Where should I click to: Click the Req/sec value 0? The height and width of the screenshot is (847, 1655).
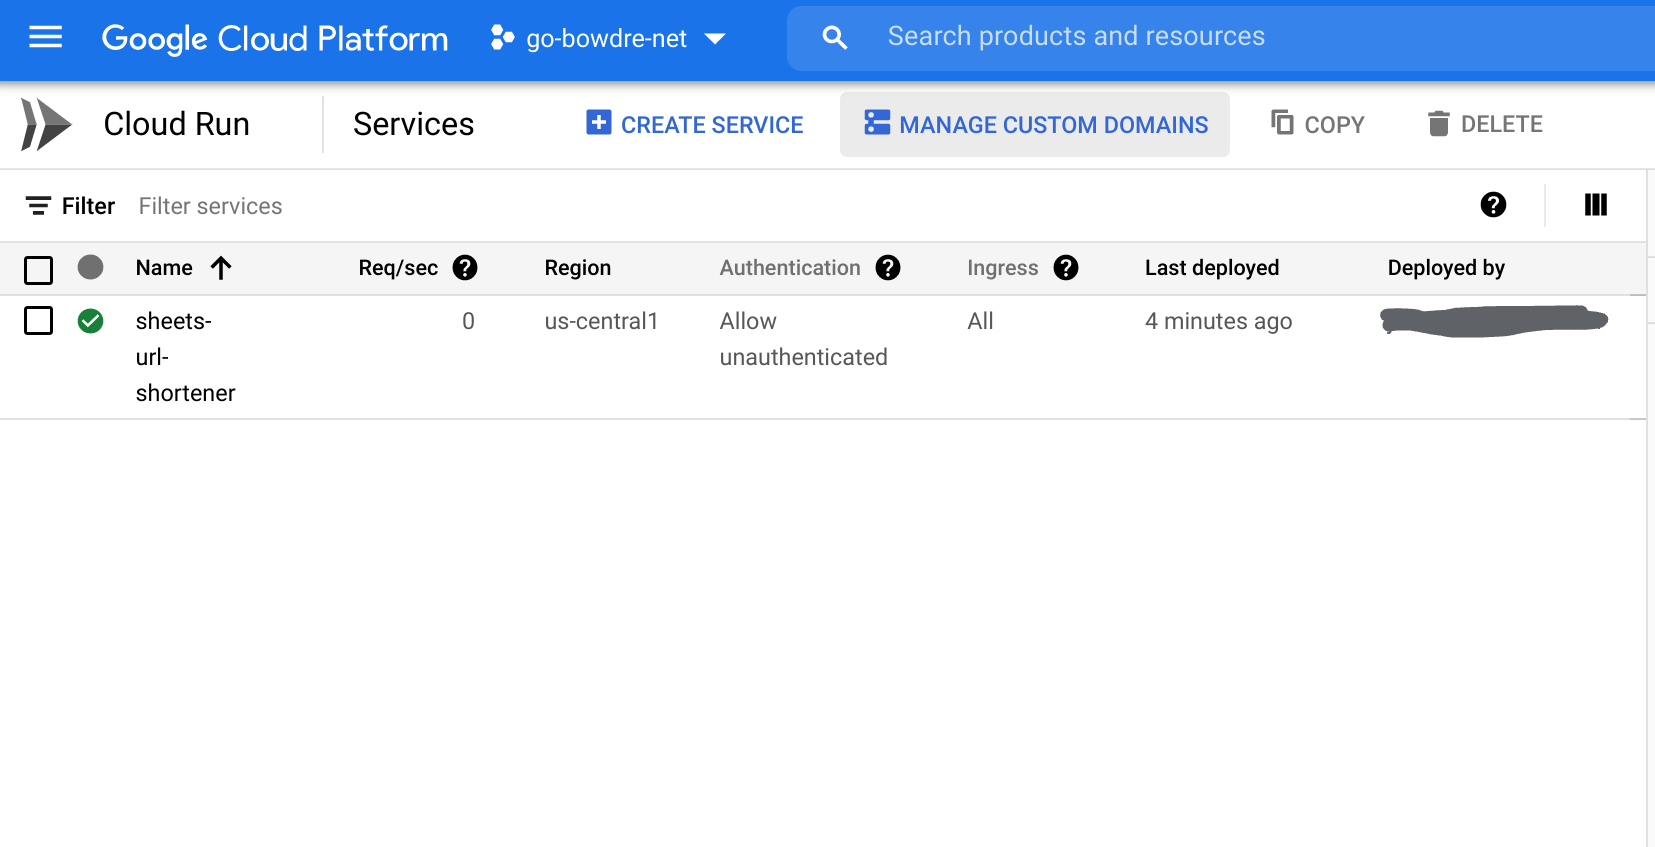468,321
